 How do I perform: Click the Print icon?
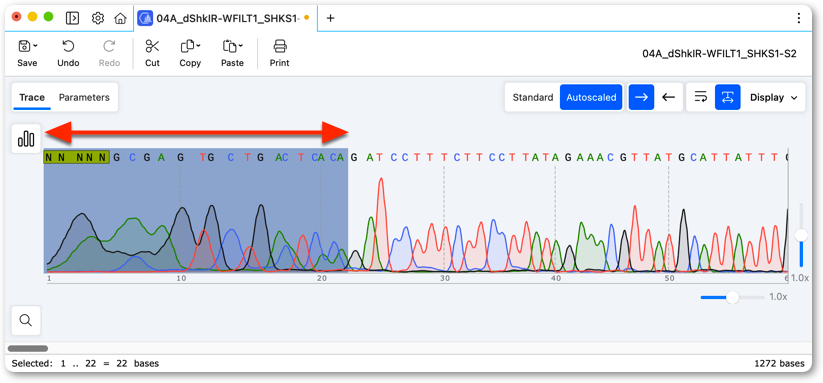pos(280,47)
